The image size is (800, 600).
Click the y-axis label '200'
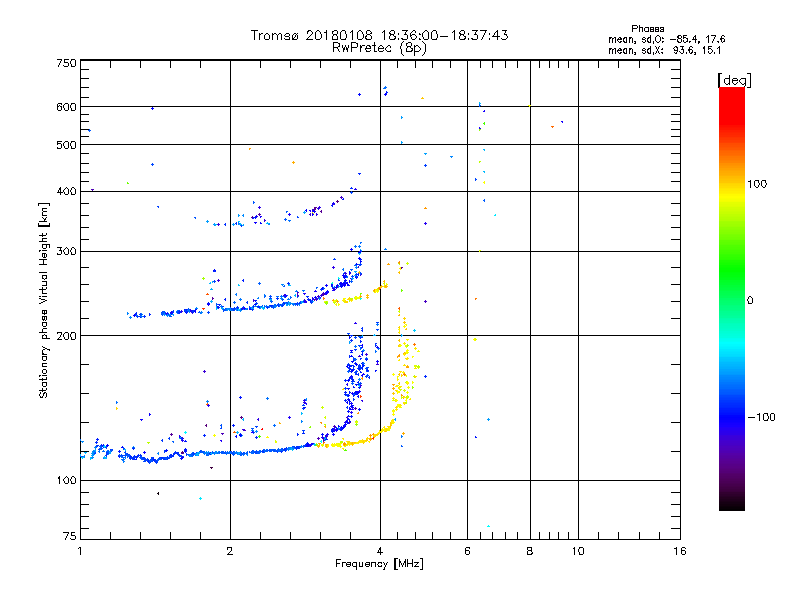pos(67,336)
